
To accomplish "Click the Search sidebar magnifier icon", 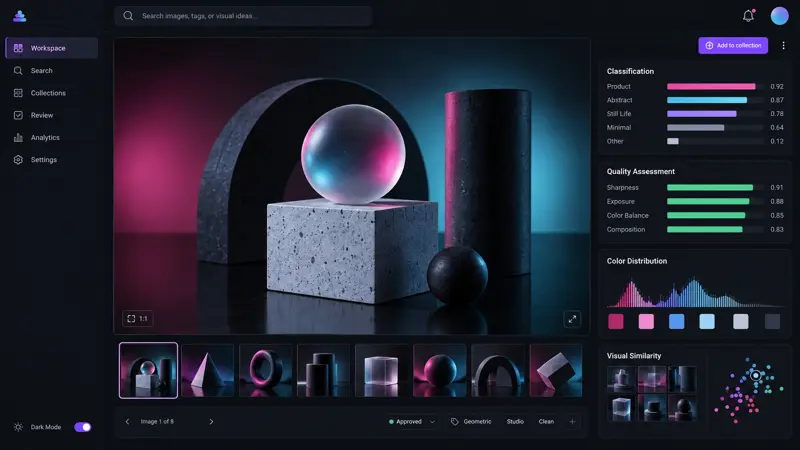I will click(x=18, y=70).
